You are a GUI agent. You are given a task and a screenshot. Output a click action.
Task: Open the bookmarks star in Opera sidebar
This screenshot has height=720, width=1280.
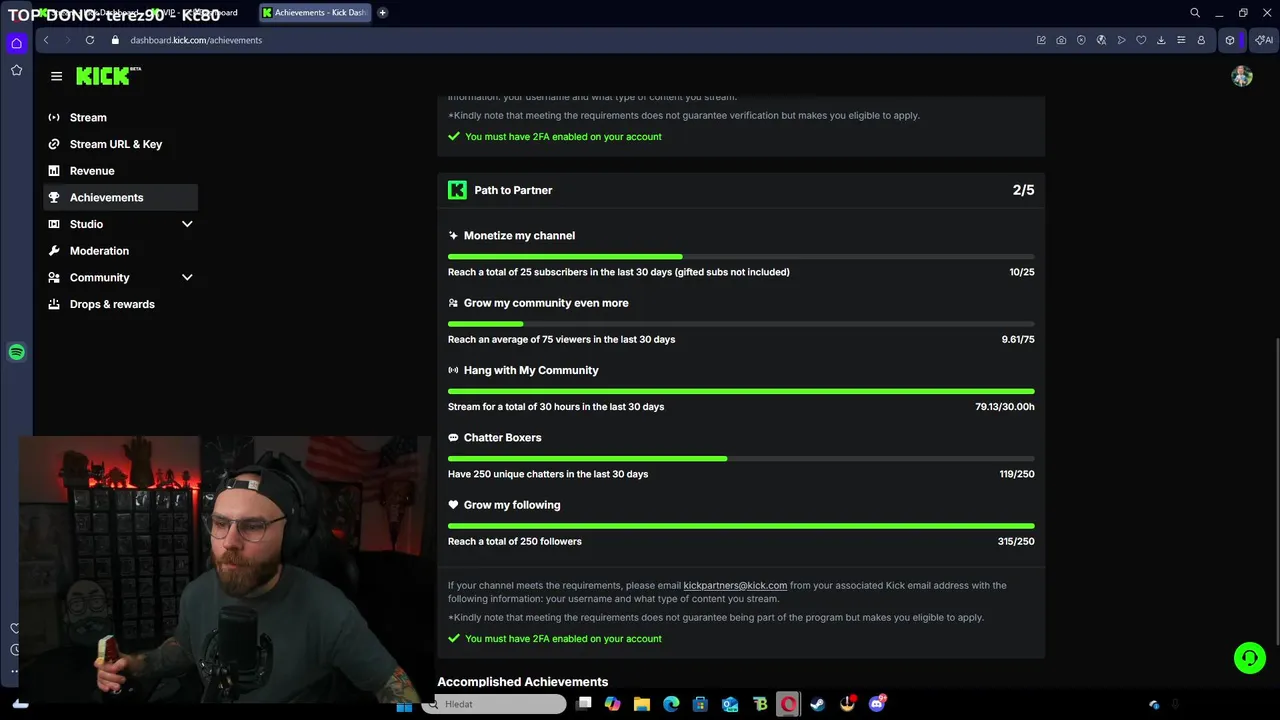(x=16, y=70)
